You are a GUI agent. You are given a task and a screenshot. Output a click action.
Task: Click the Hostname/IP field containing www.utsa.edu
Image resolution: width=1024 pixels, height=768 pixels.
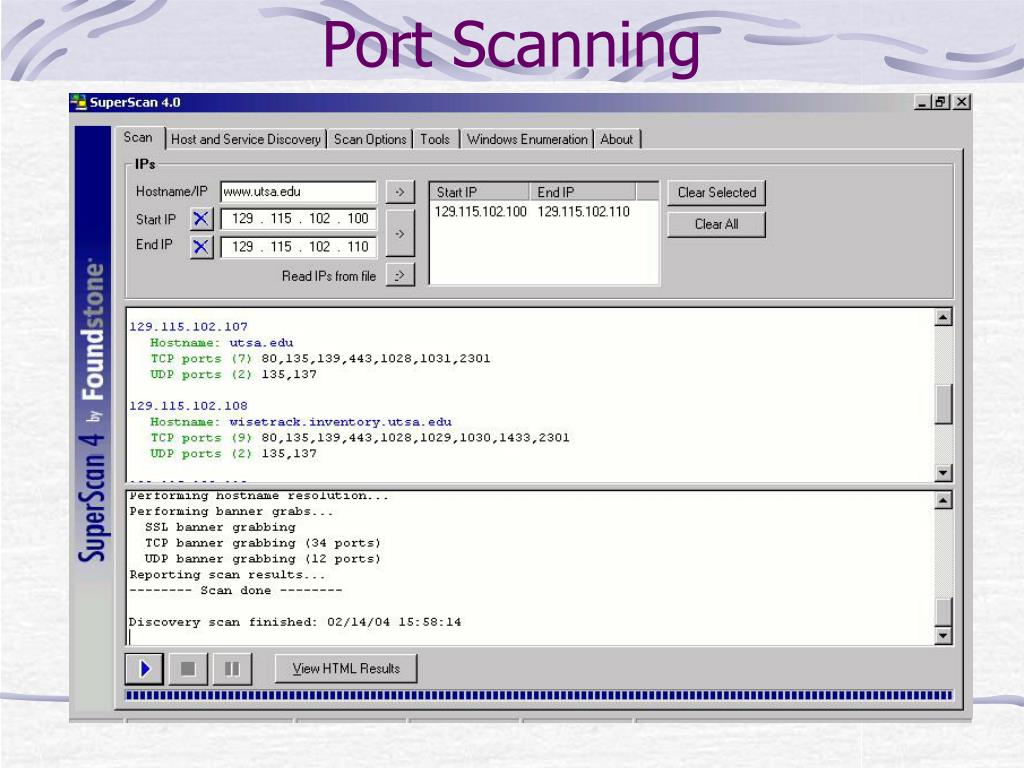[298, 192]
